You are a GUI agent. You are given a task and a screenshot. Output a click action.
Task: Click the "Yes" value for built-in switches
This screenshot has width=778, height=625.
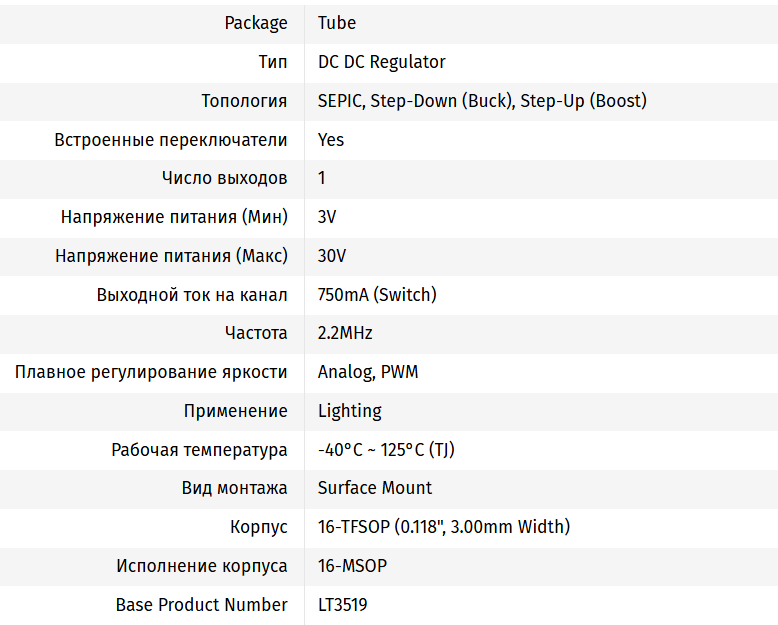tap(331, 140)
